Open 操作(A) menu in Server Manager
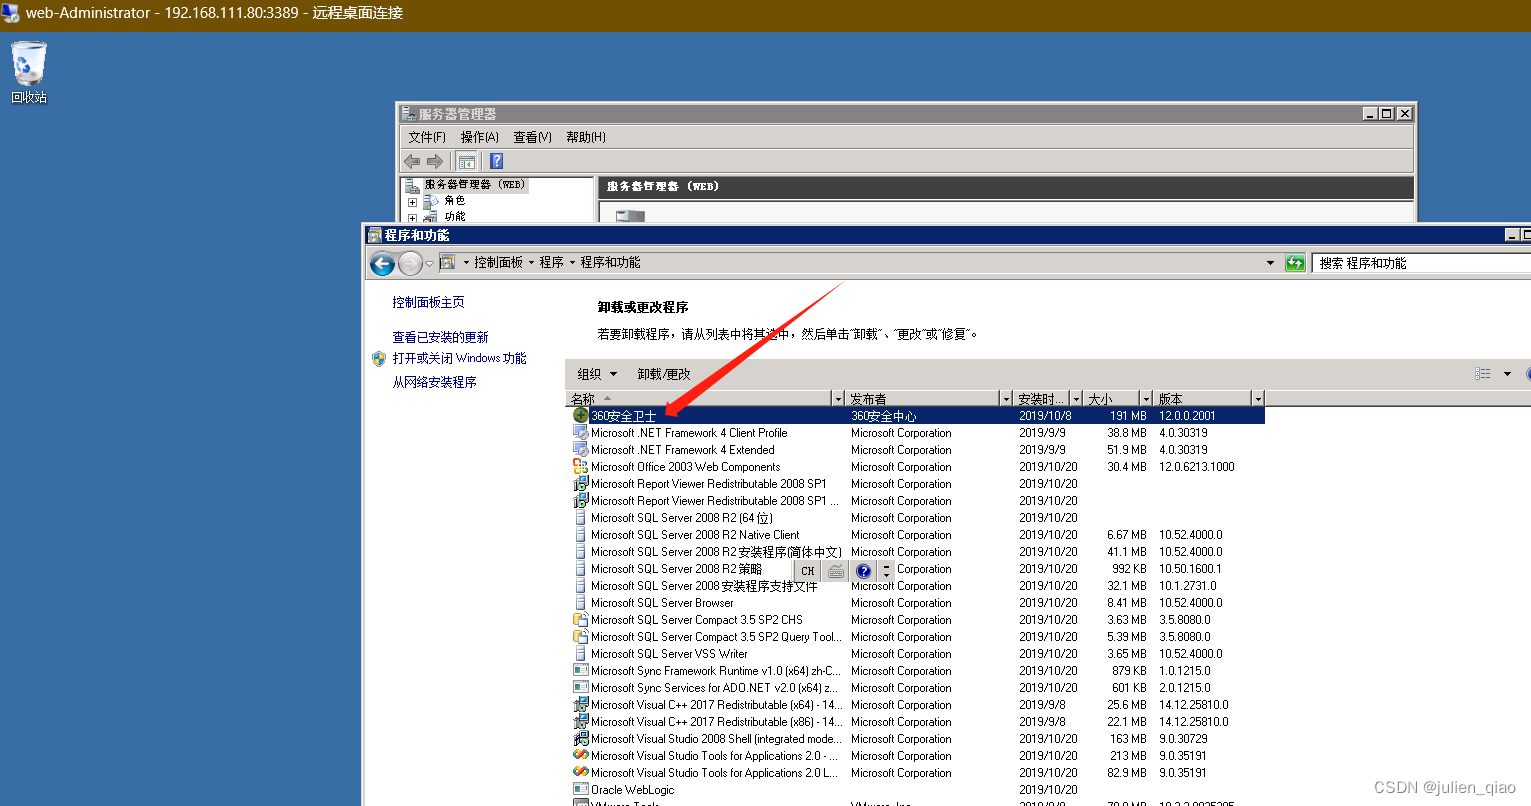Screen dimensions: 1531x806 coord(479,137)
